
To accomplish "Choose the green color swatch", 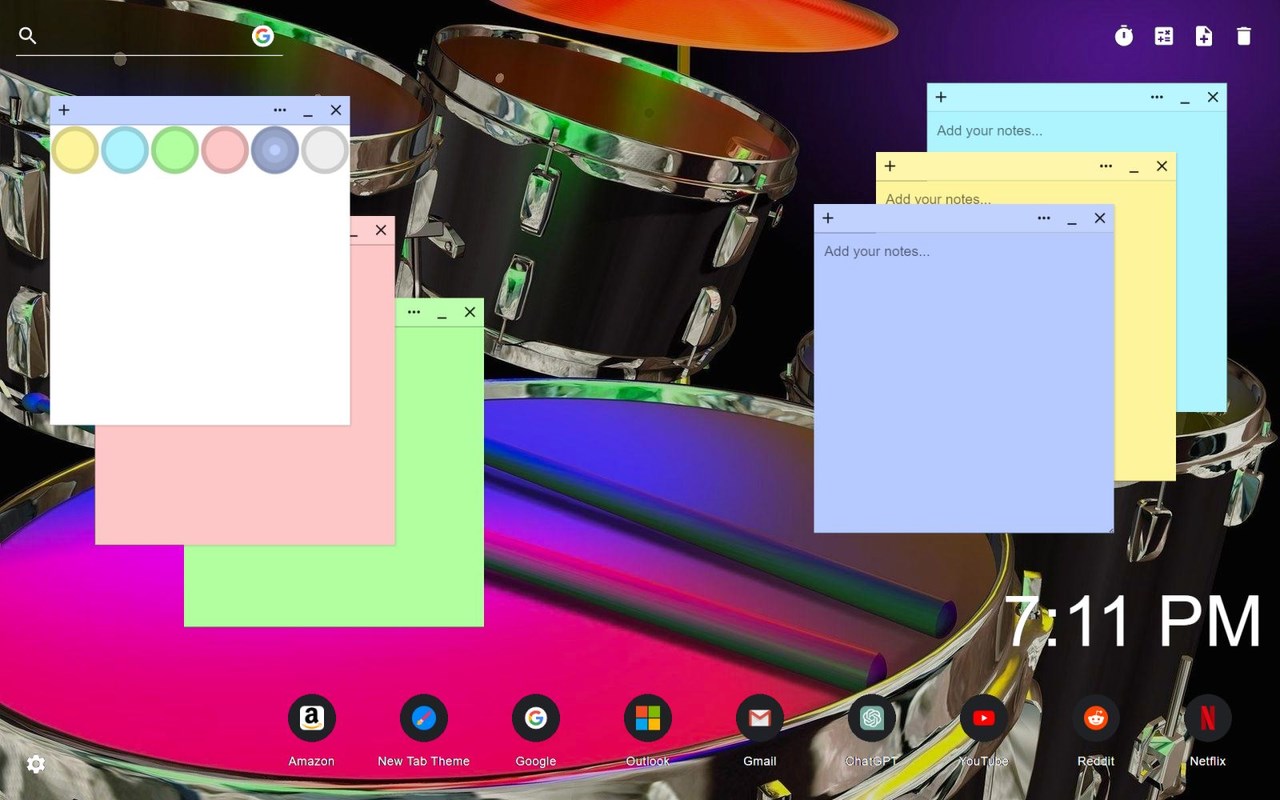I will pos(175,150).
